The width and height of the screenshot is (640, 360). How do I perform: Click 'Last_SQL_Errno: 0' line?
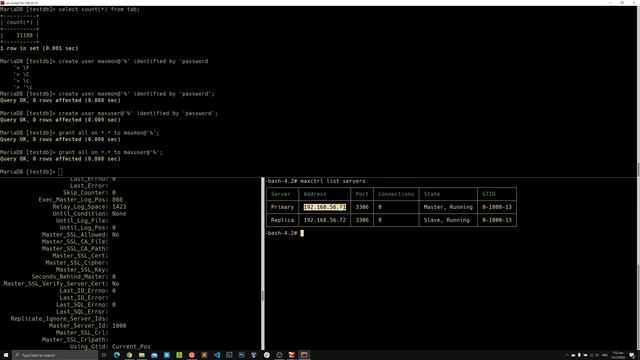(x=86, y=304)
